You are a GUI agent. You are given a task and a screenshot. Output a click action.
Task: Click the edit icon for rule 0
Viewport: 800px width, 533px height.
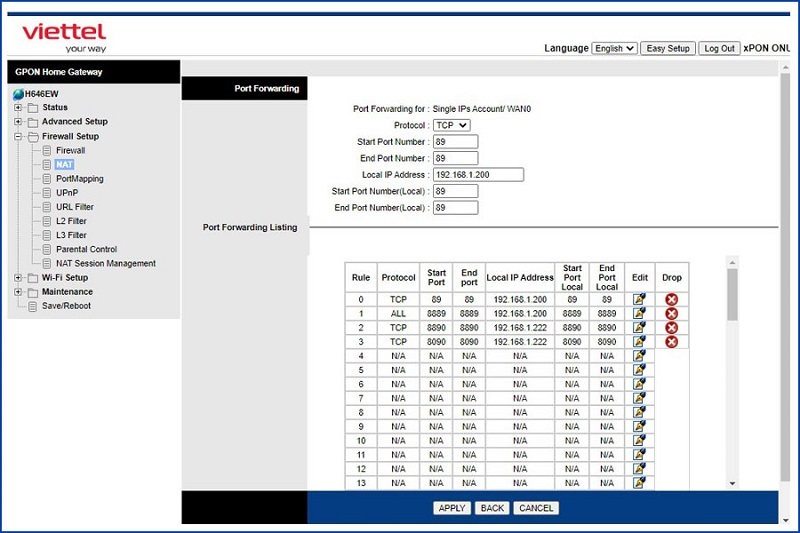point(639,299)
